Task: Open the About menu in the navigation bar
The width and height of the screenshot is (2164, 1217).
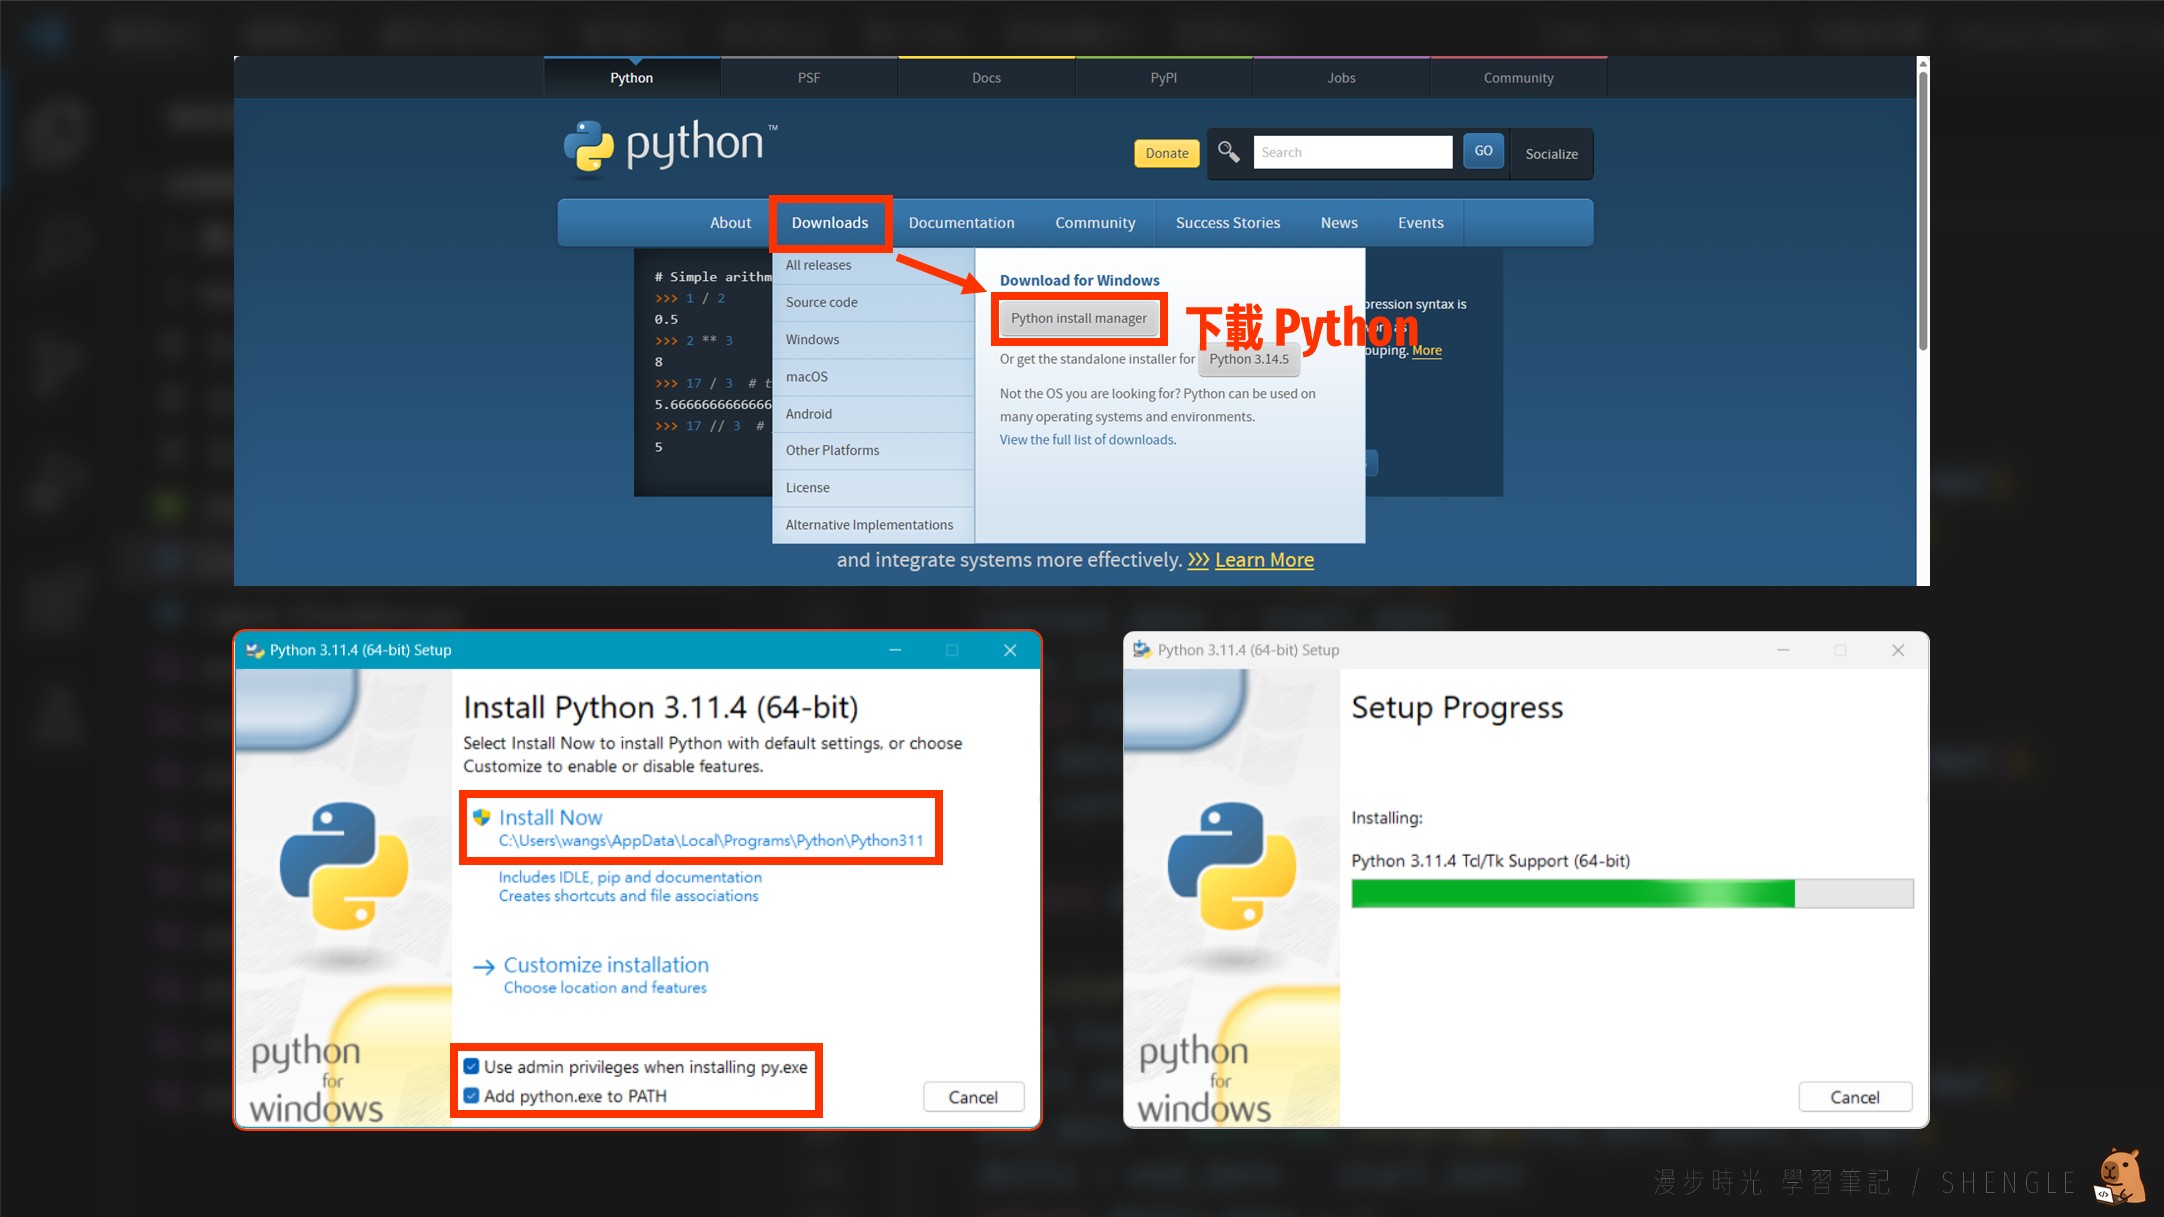Action: click(730, 223)
